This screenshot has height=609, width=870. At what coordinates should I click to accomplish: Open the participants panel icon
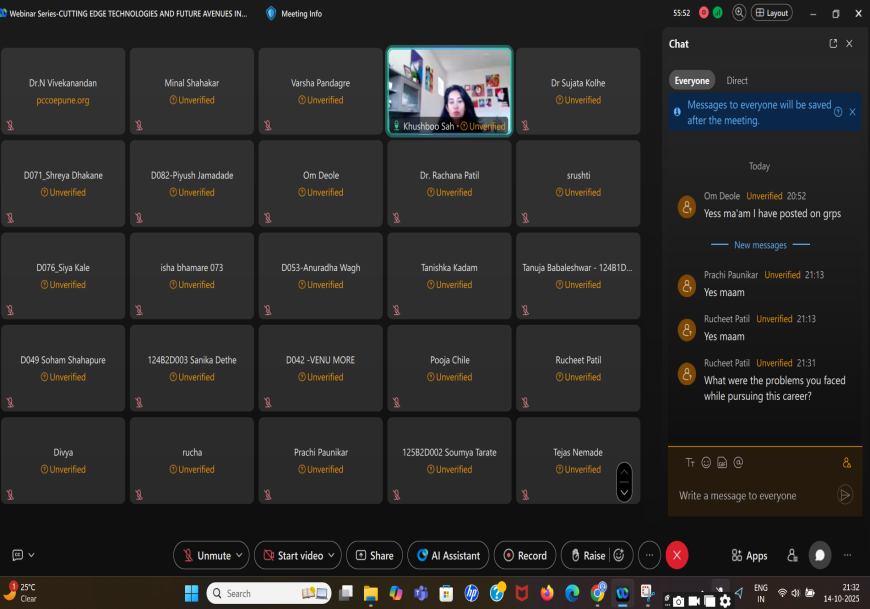792,555
